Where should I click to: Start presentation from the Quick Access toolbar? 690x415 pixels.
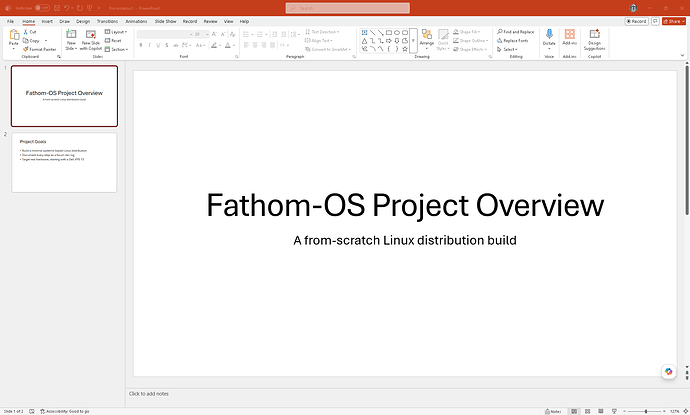tap(90, 8)
